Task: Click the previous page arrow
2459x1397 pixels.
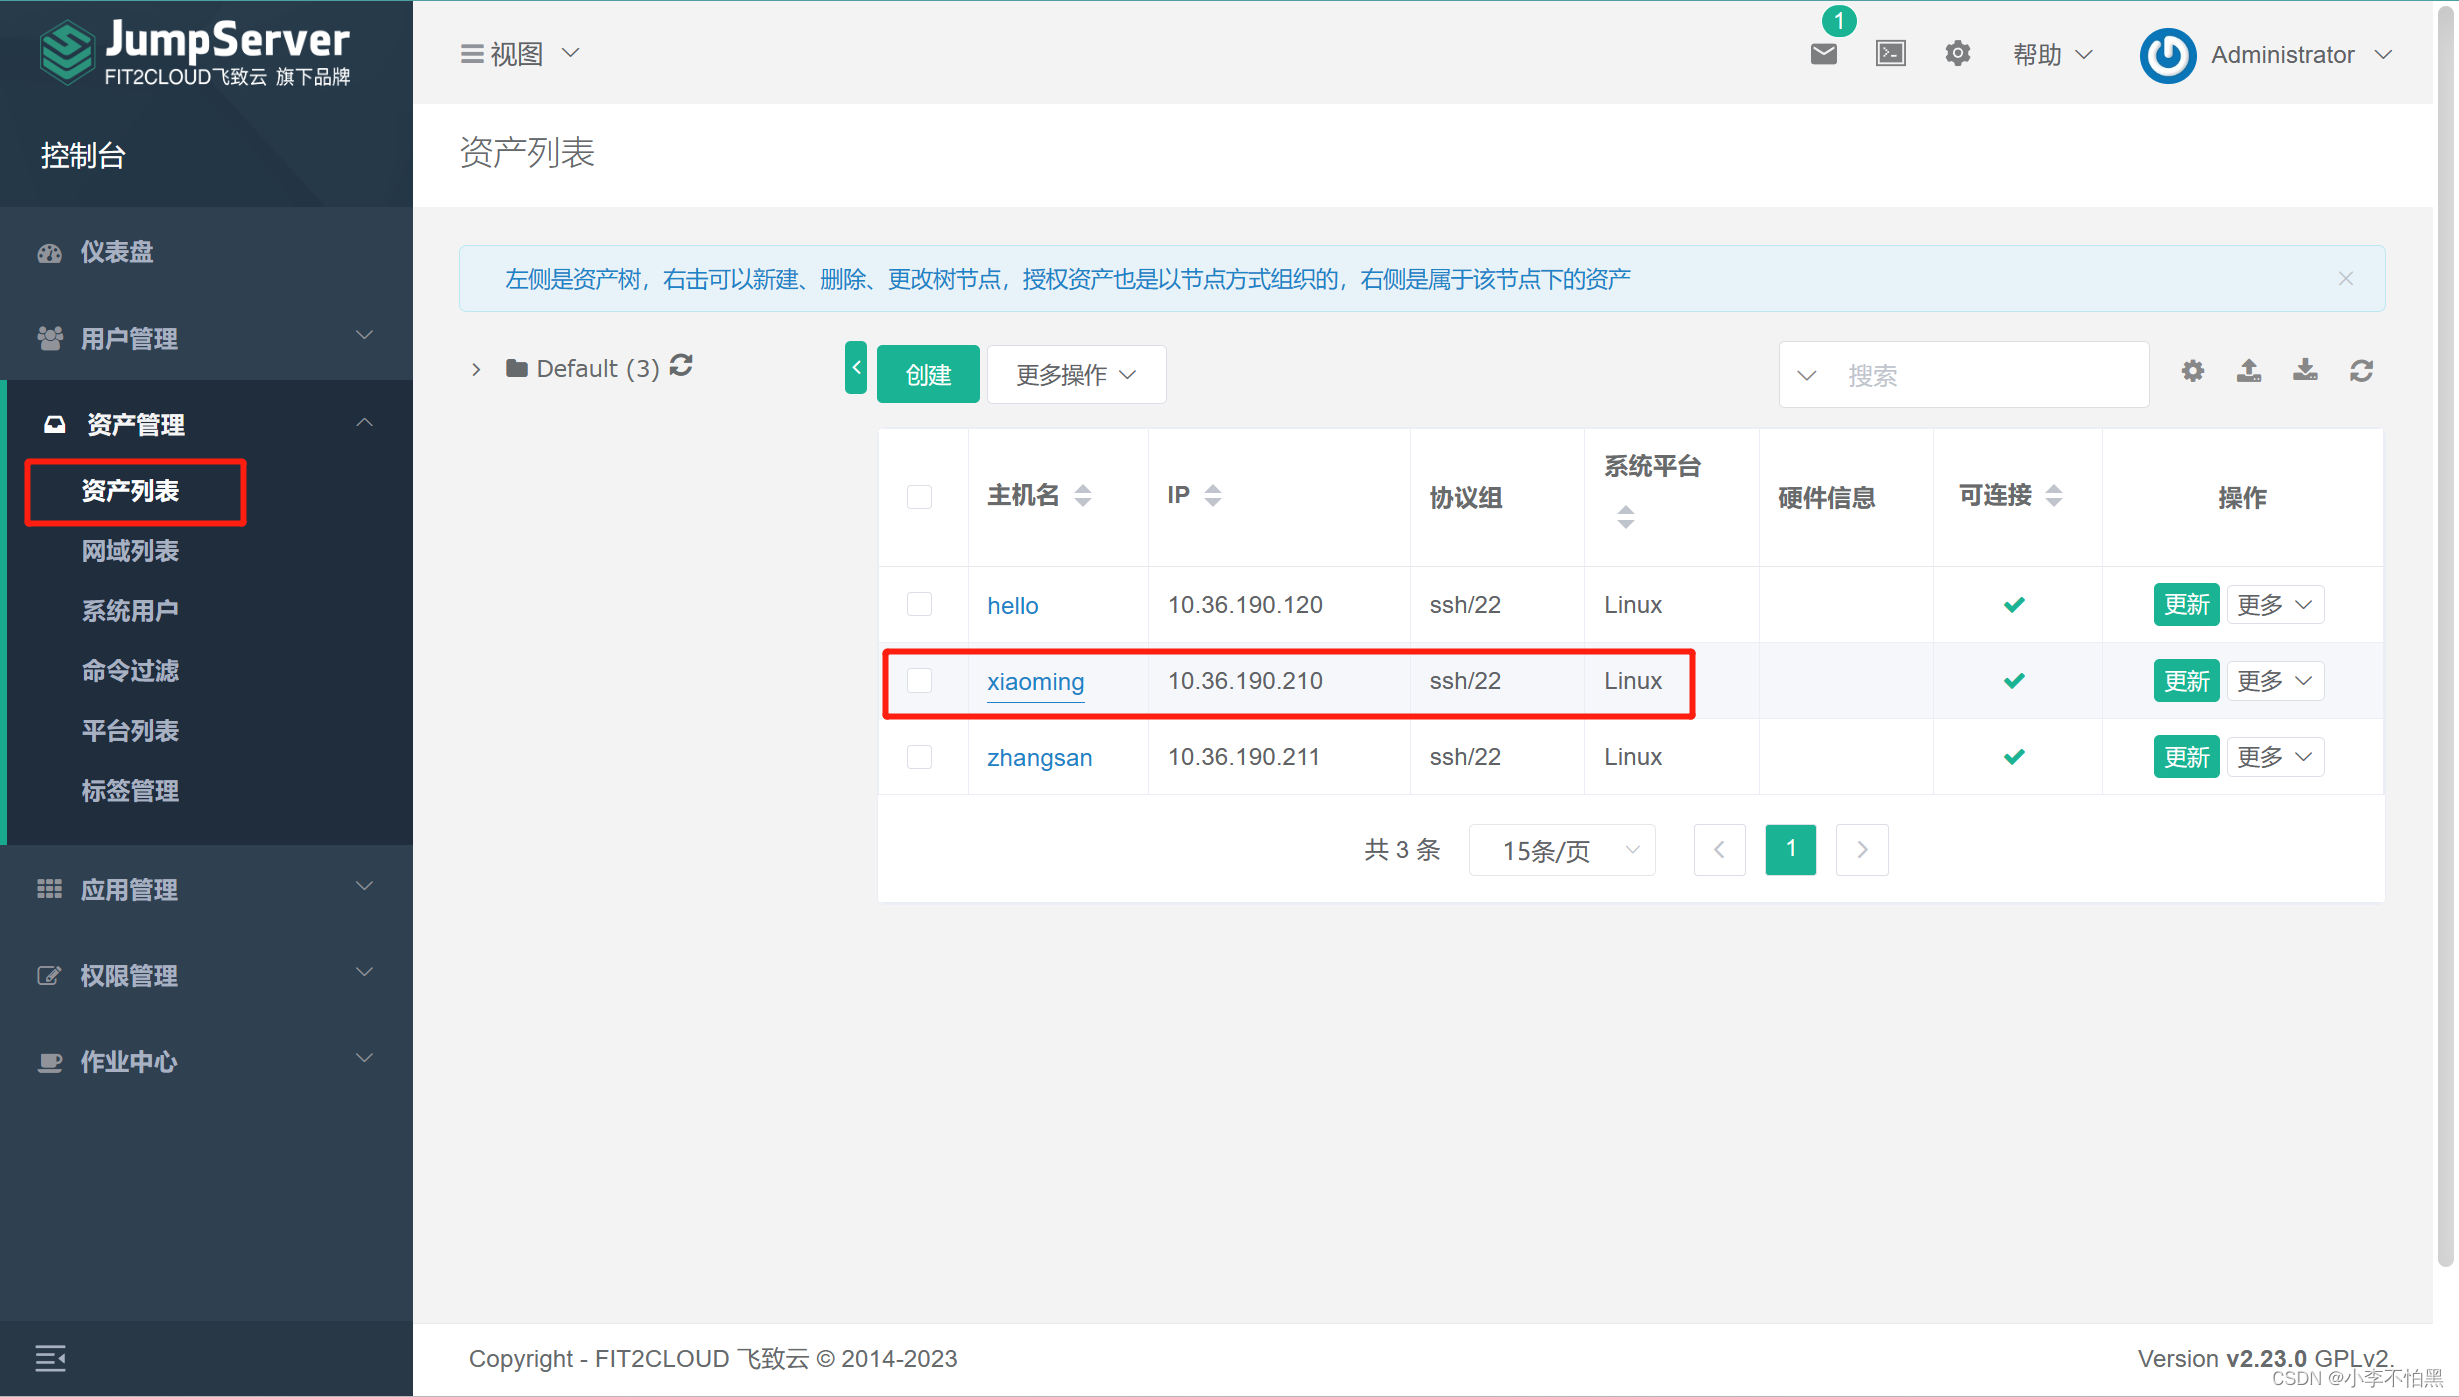Action: pyautogui.click(x=1719, y=850)
